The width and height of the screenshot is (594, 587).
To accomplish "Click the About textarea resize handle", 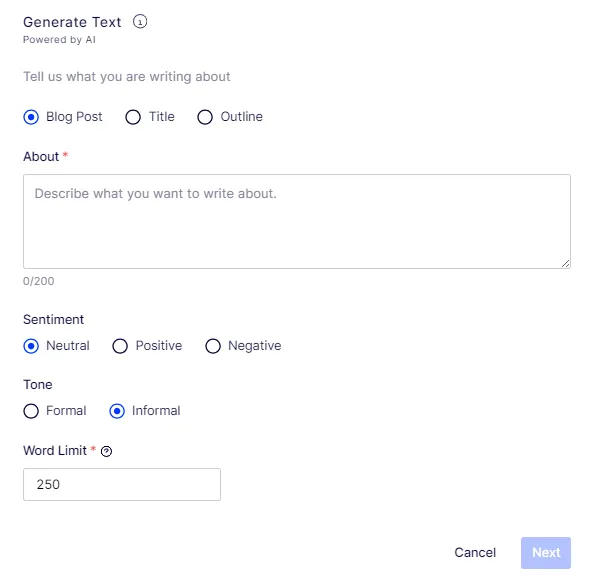I will 565,264.
